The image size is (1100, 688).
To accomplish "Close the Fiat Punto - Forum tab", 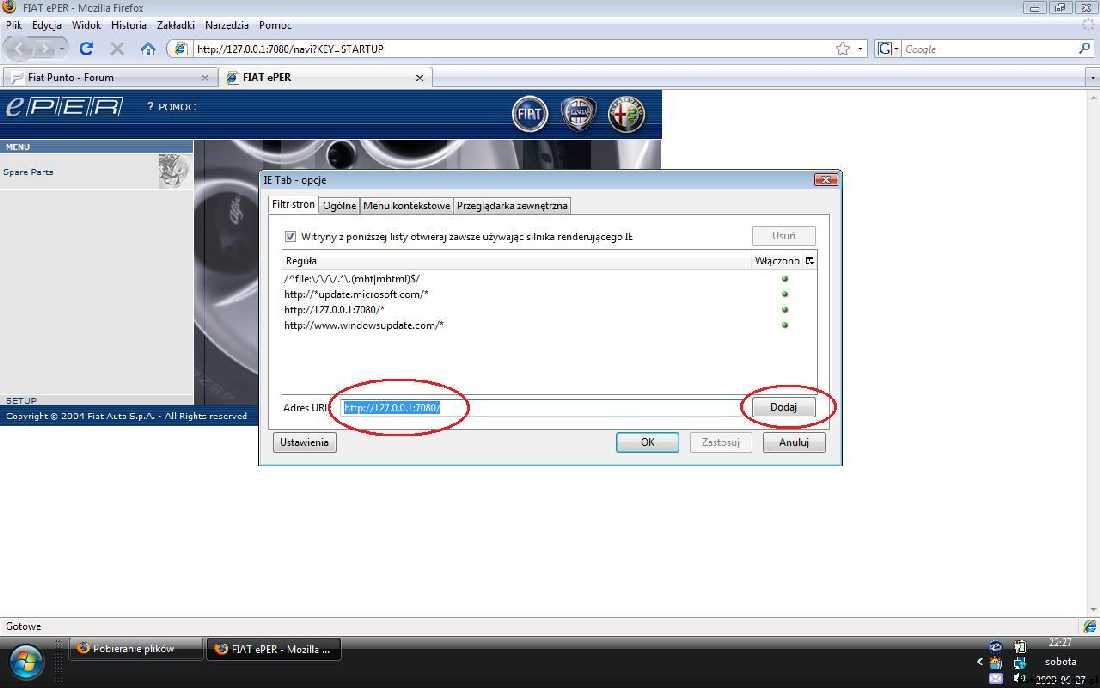I will (205, 78).
